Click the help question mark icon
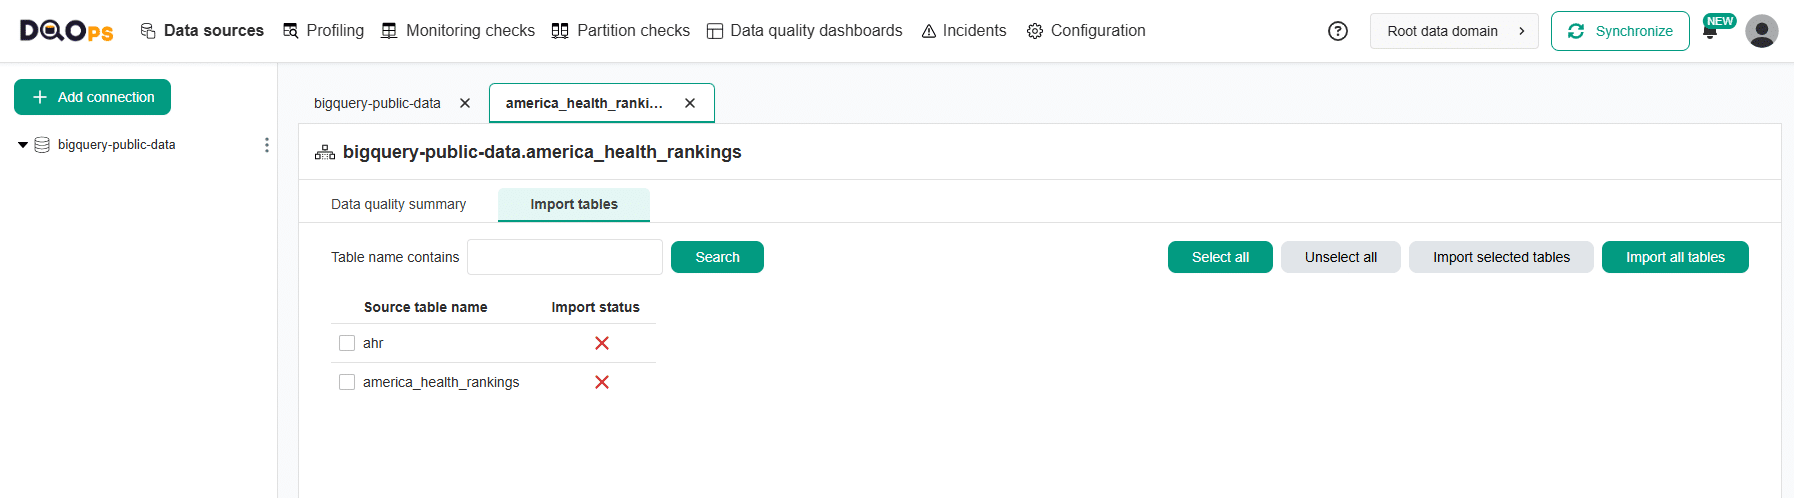This screenshot has width=1794, height=498. point(1338,31)
